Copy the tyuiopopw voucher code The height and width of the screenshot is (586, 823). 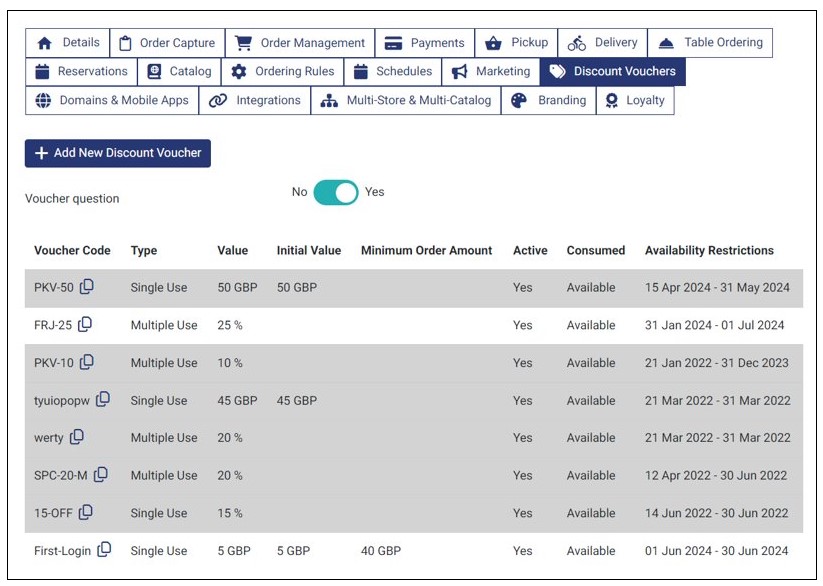[103, 400]
